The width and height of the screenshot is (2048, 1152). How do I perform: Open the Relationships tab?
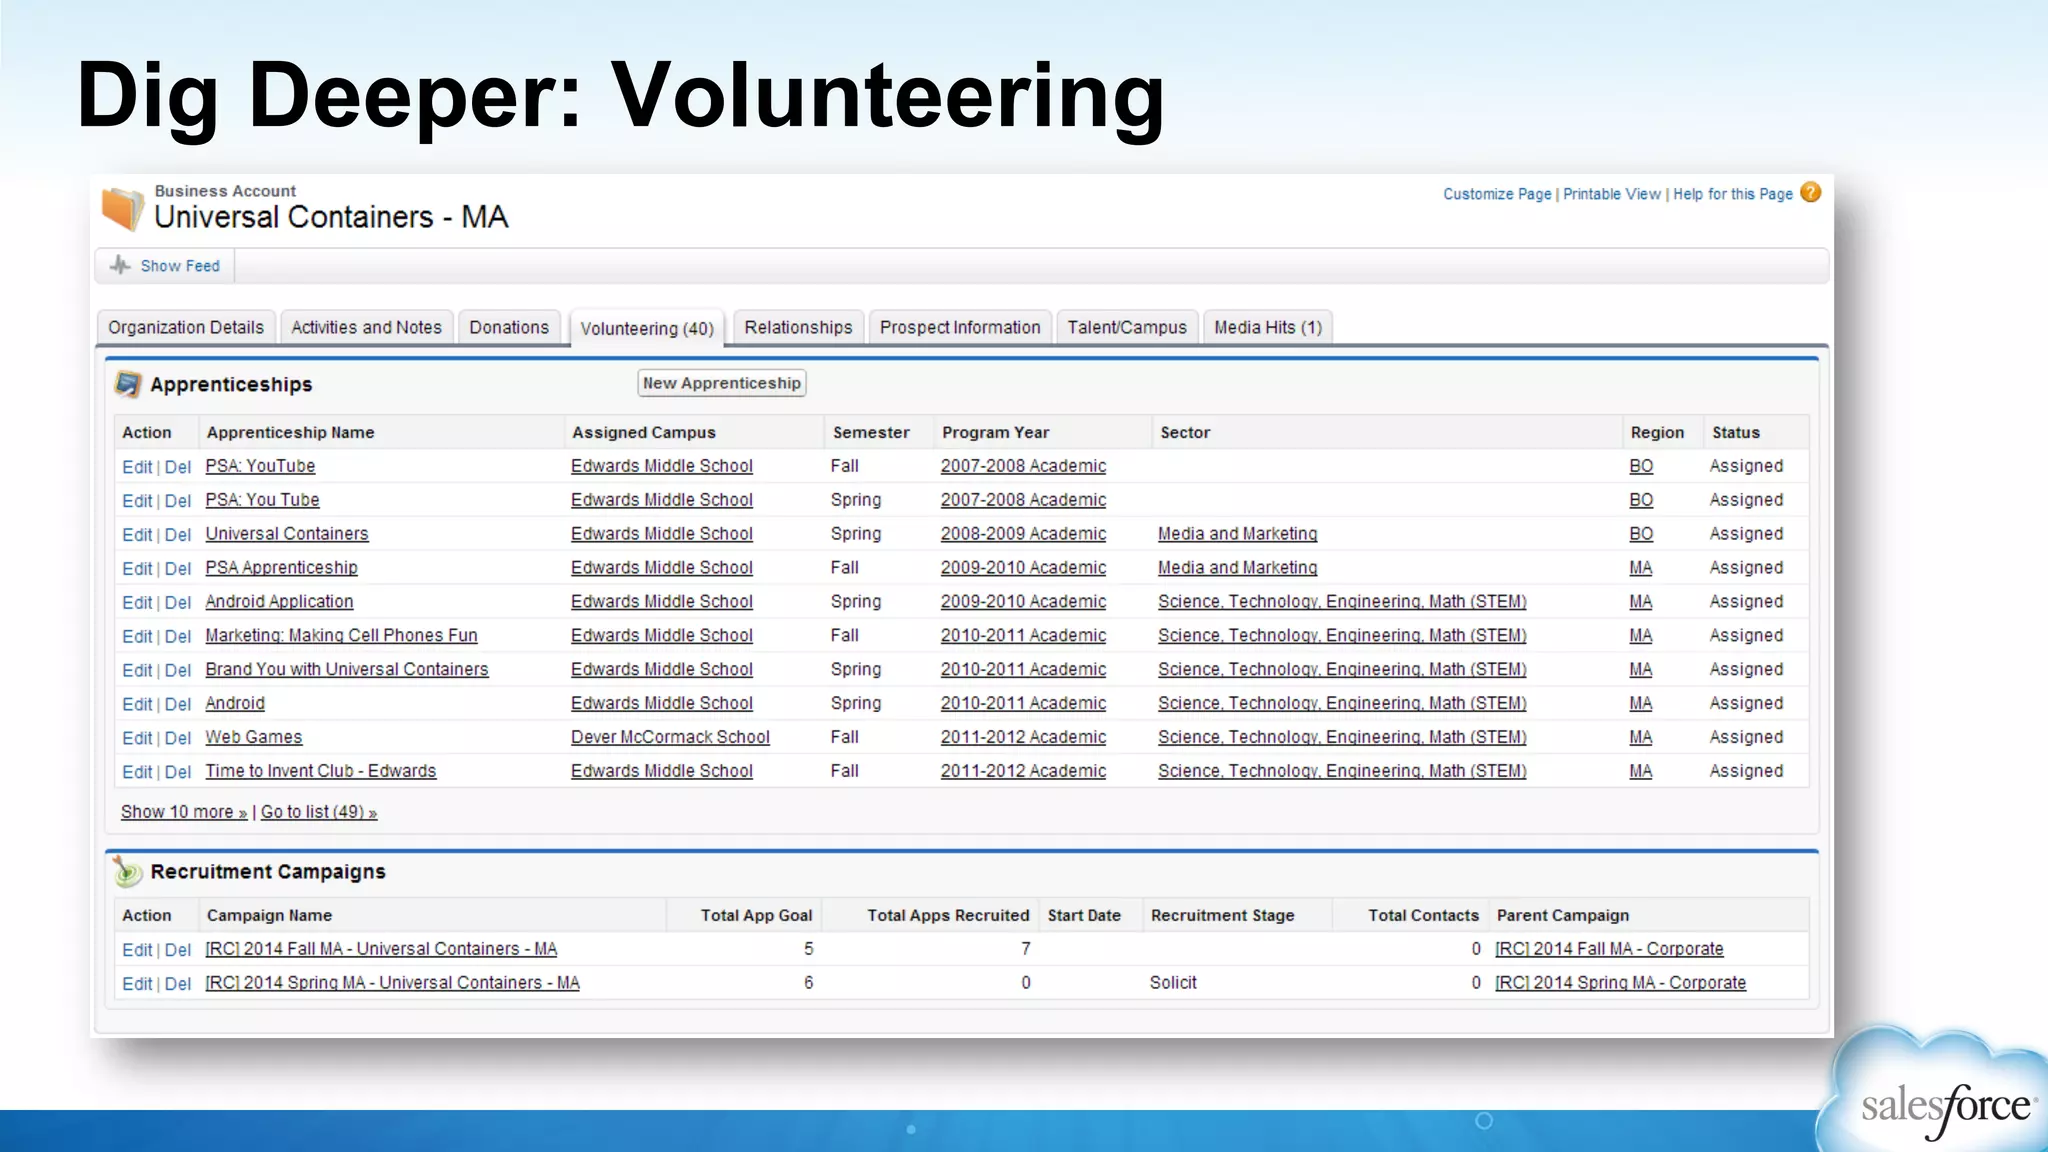tap(798, 327)
